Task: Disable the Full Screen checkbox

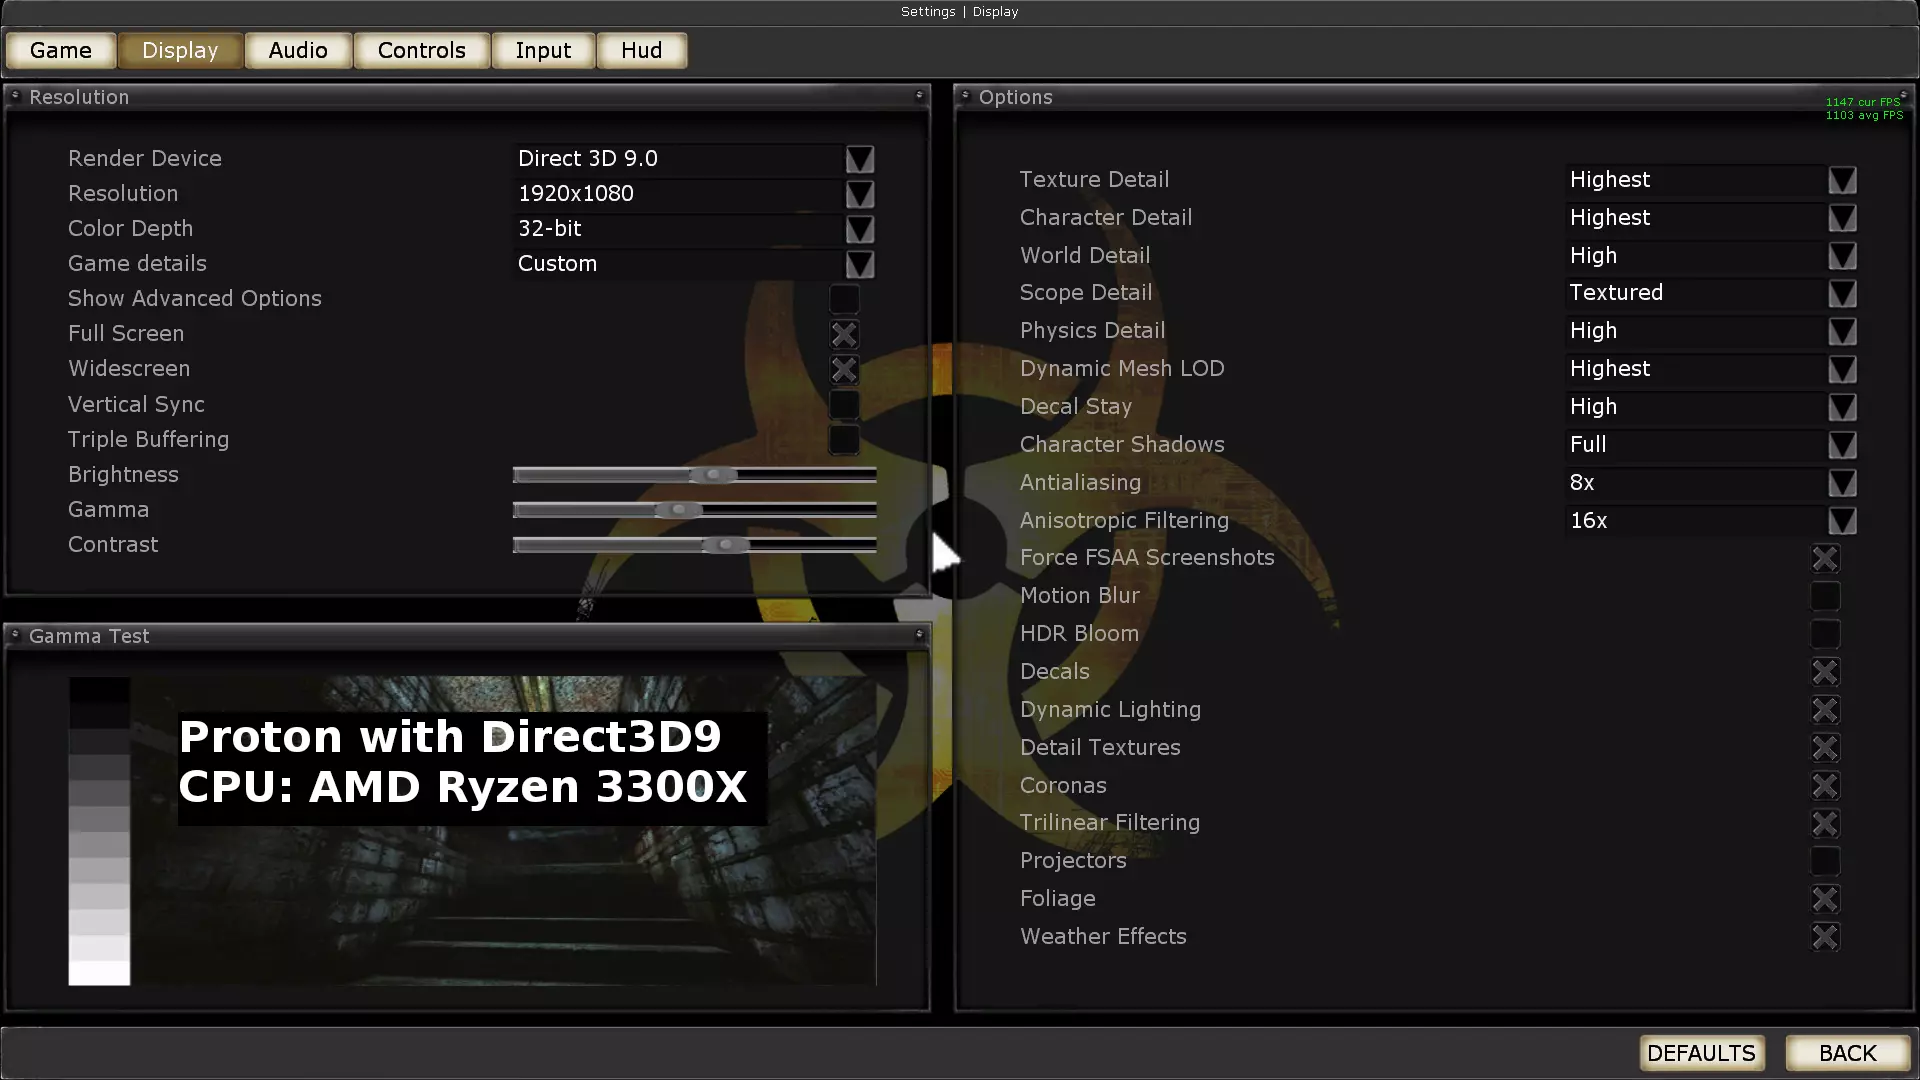Action: [844, 334]
